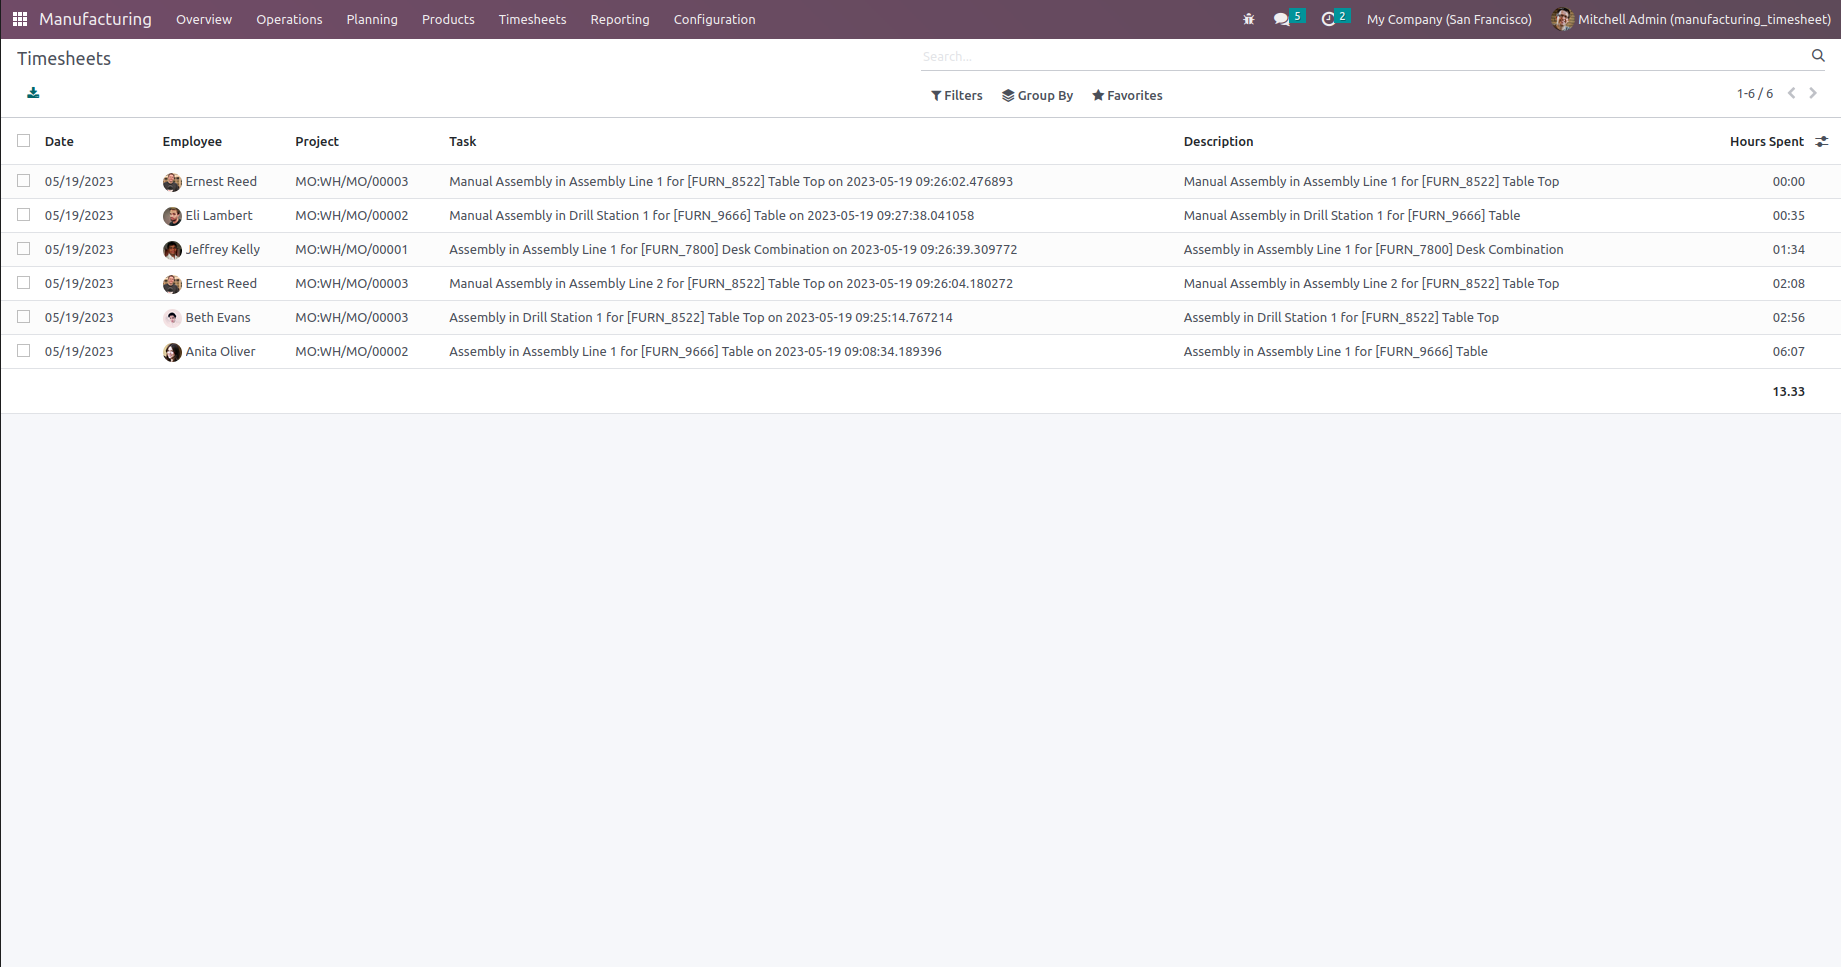Click Eli Lambert's project MO:WH/MO/00002
Viewport: 1841px width, 967px height.
point(352,216)
